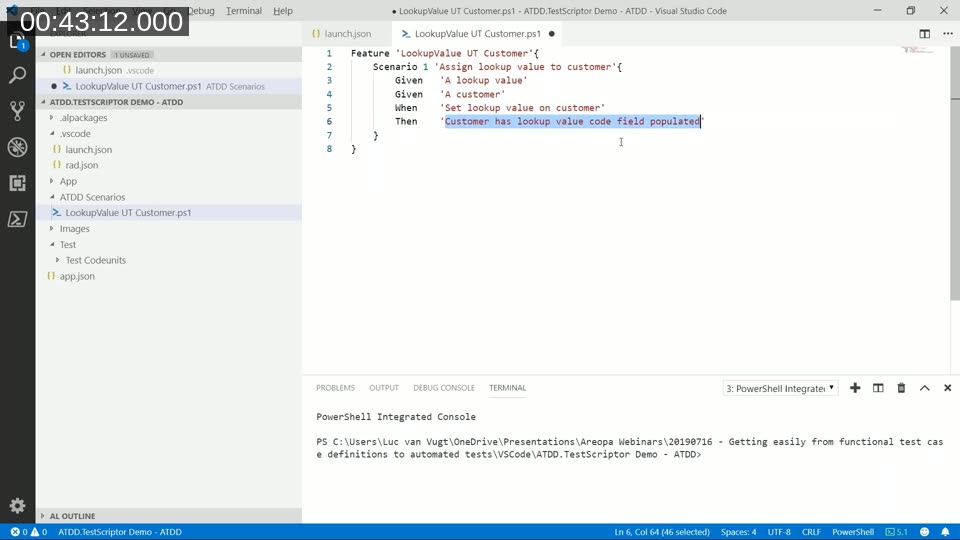This screenshot has width=960, height=540.
Task: Open launch.json in Open Editors list
Action: 169,70
